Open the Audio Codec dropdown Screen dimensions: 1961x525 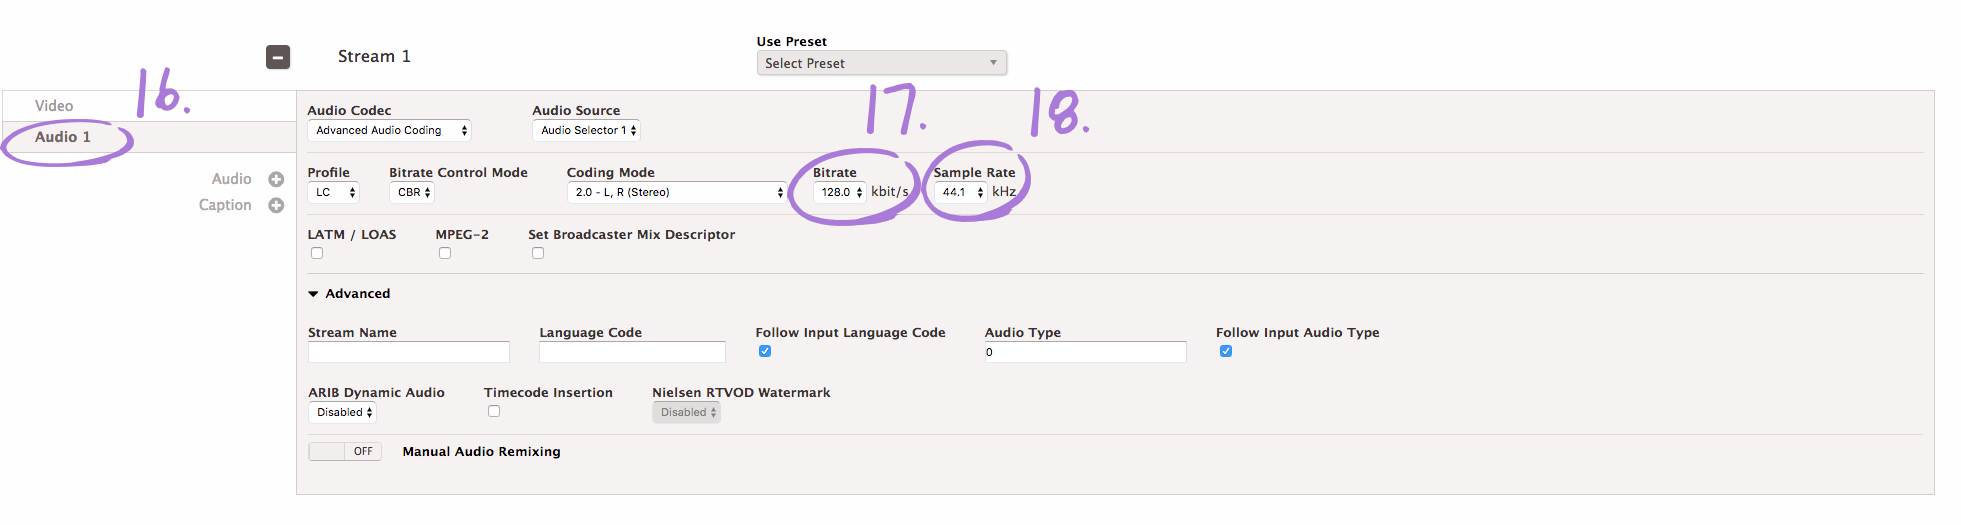(389, 131)
